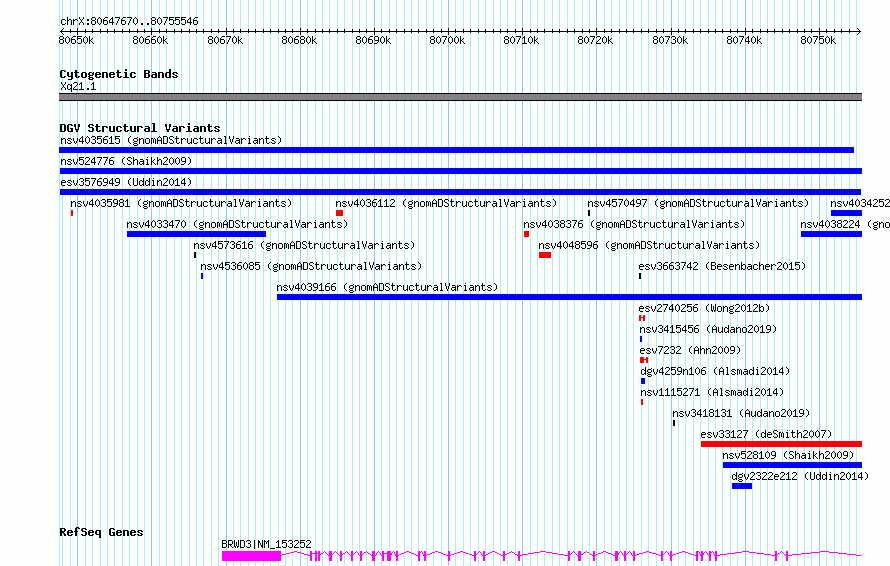Image resolution: width=890 pixels, height=566 pixels.
Task: Click esv7232 (Ahn2009) label
Action: point(690,350)
